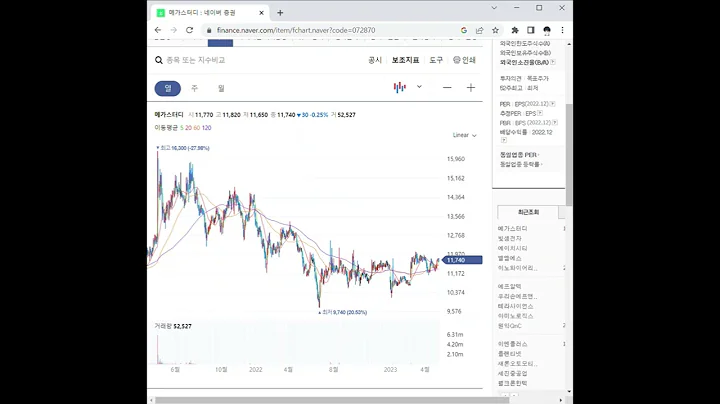Viewport: 720px width, 404px height.
Task: Open 이엔플러스 in recent list
Action: coord(512,344)
